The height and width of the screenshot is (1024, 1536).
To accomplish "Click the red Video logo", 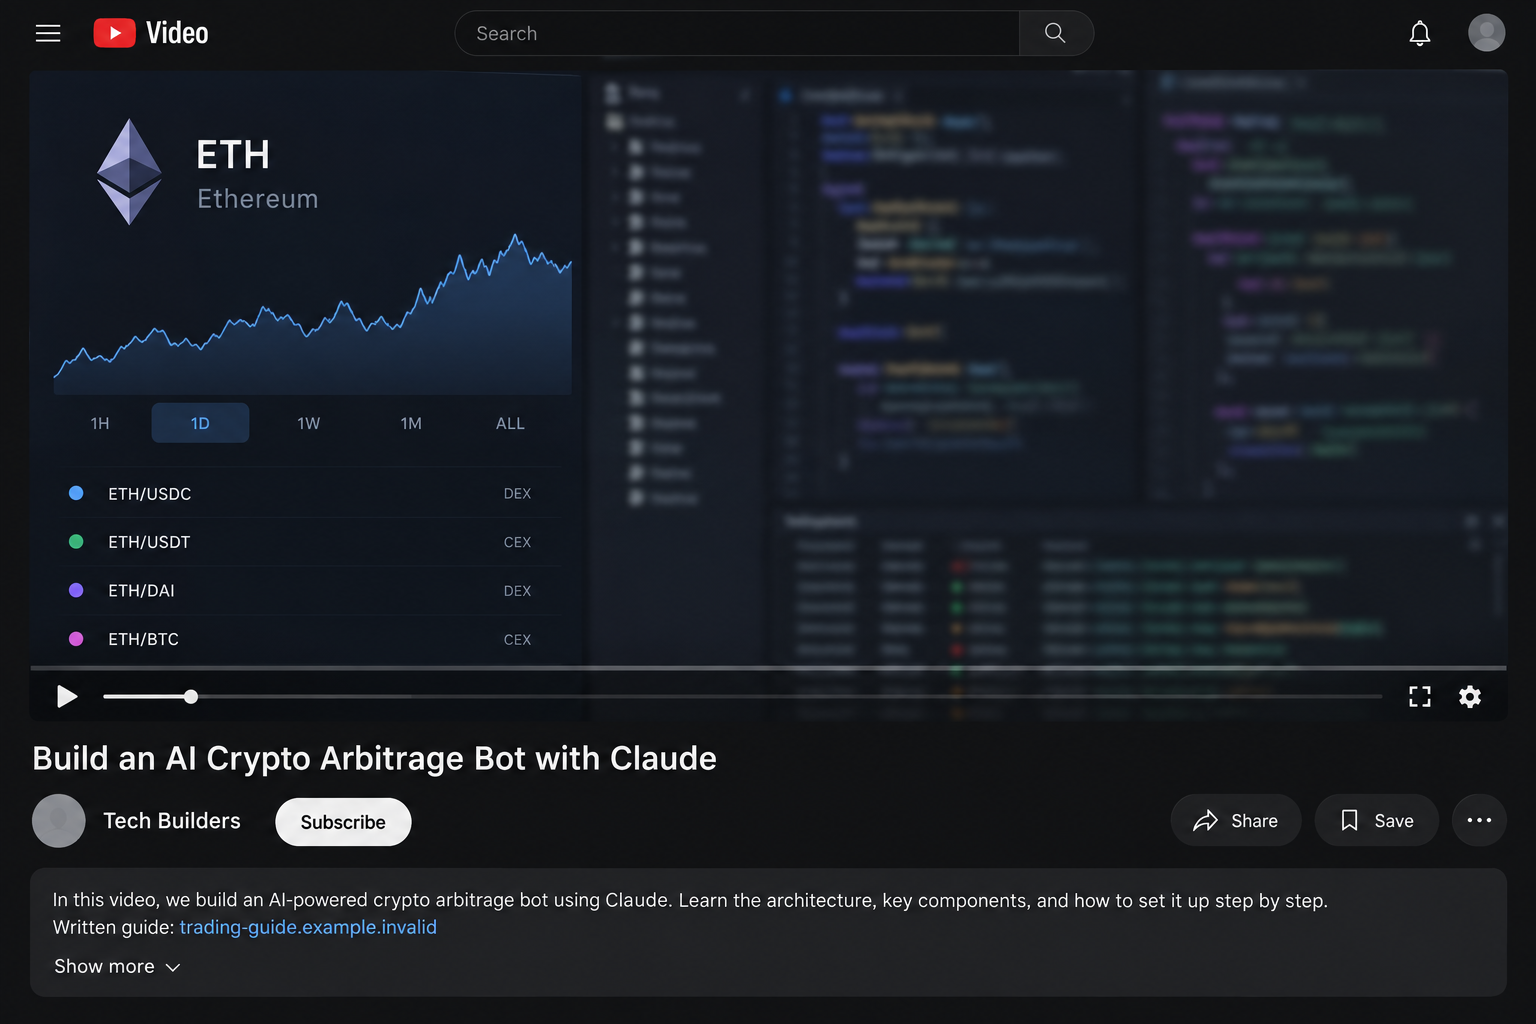I will click(x=151, y=33).
